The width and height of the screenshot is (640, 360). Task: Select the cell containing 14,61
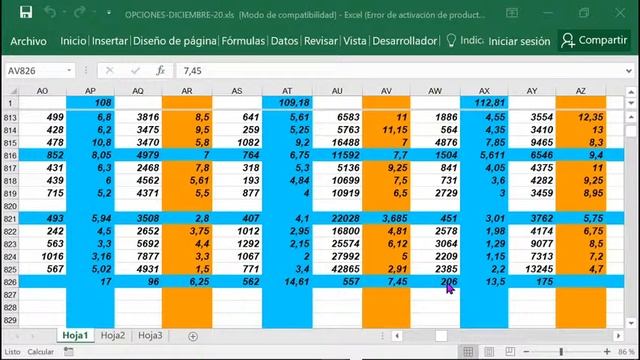click(x=287, y=282)
